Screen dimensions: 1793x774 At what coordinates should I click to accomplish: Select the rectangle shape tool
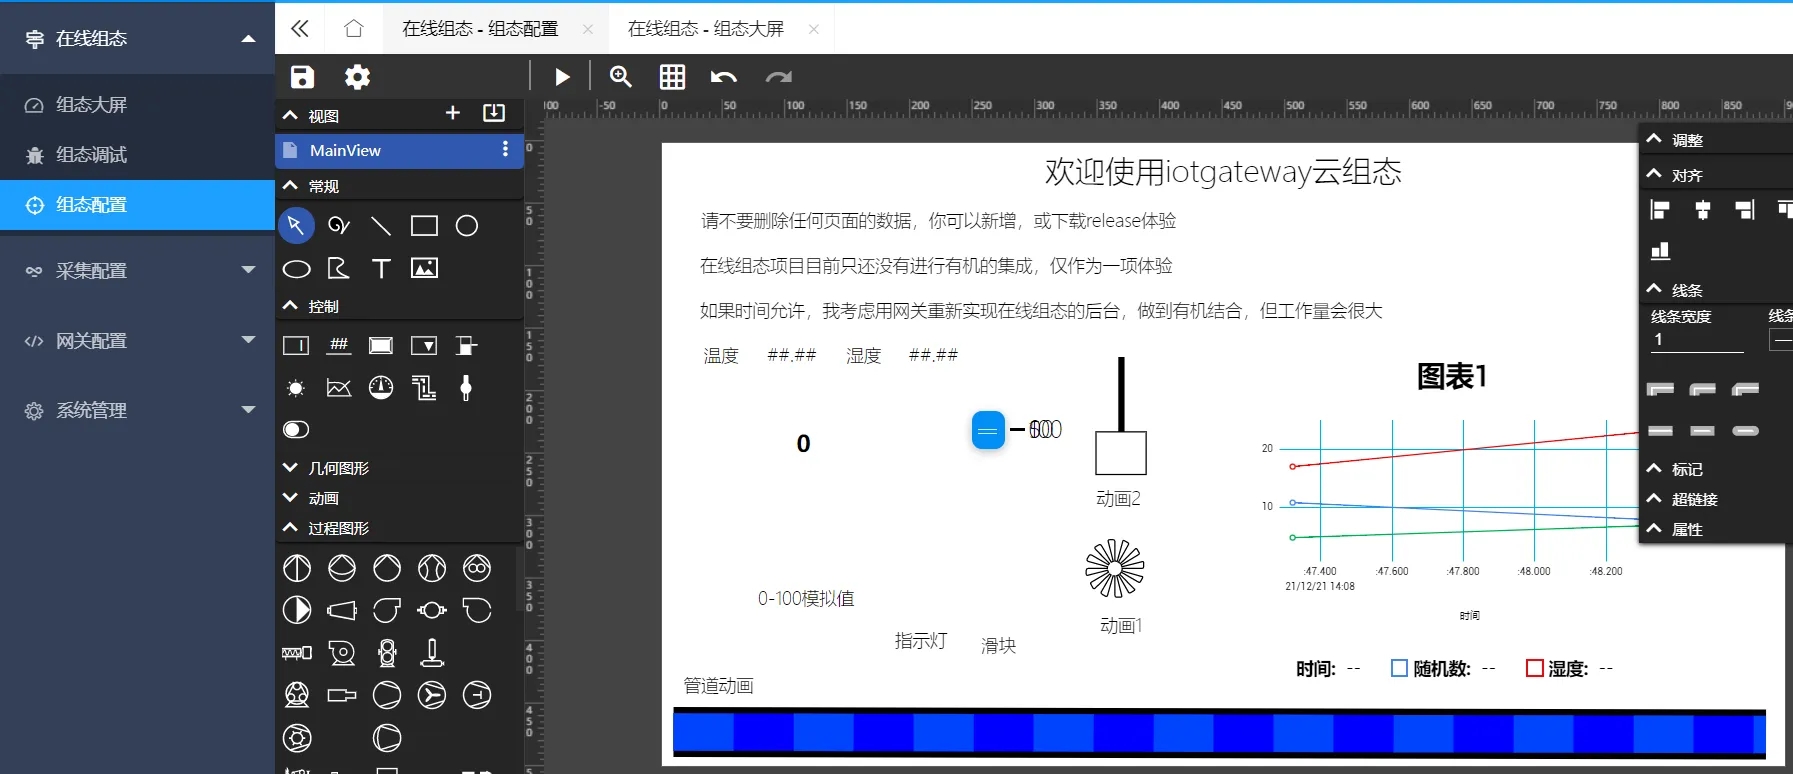pyautogui.click(x=424, y=226)
